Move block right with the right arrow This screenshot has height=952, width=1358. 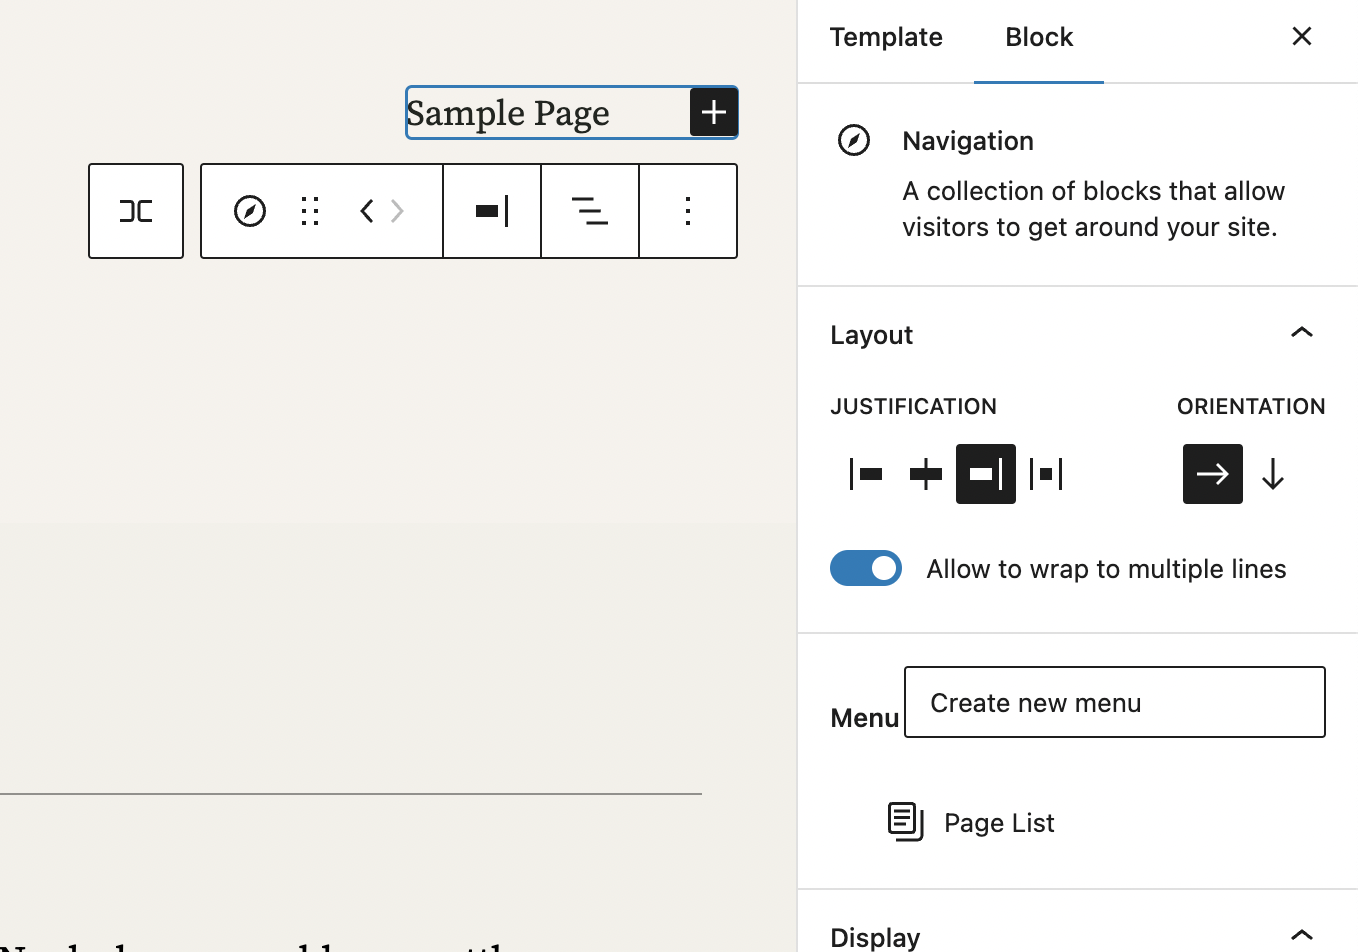tap(397, 211)
